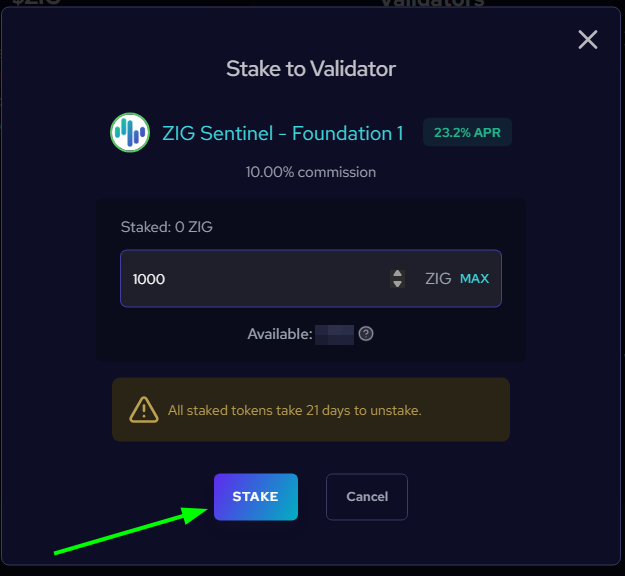Click the Available balance label
The height and width of the screenshot is (576, 625).
[280, 334]
